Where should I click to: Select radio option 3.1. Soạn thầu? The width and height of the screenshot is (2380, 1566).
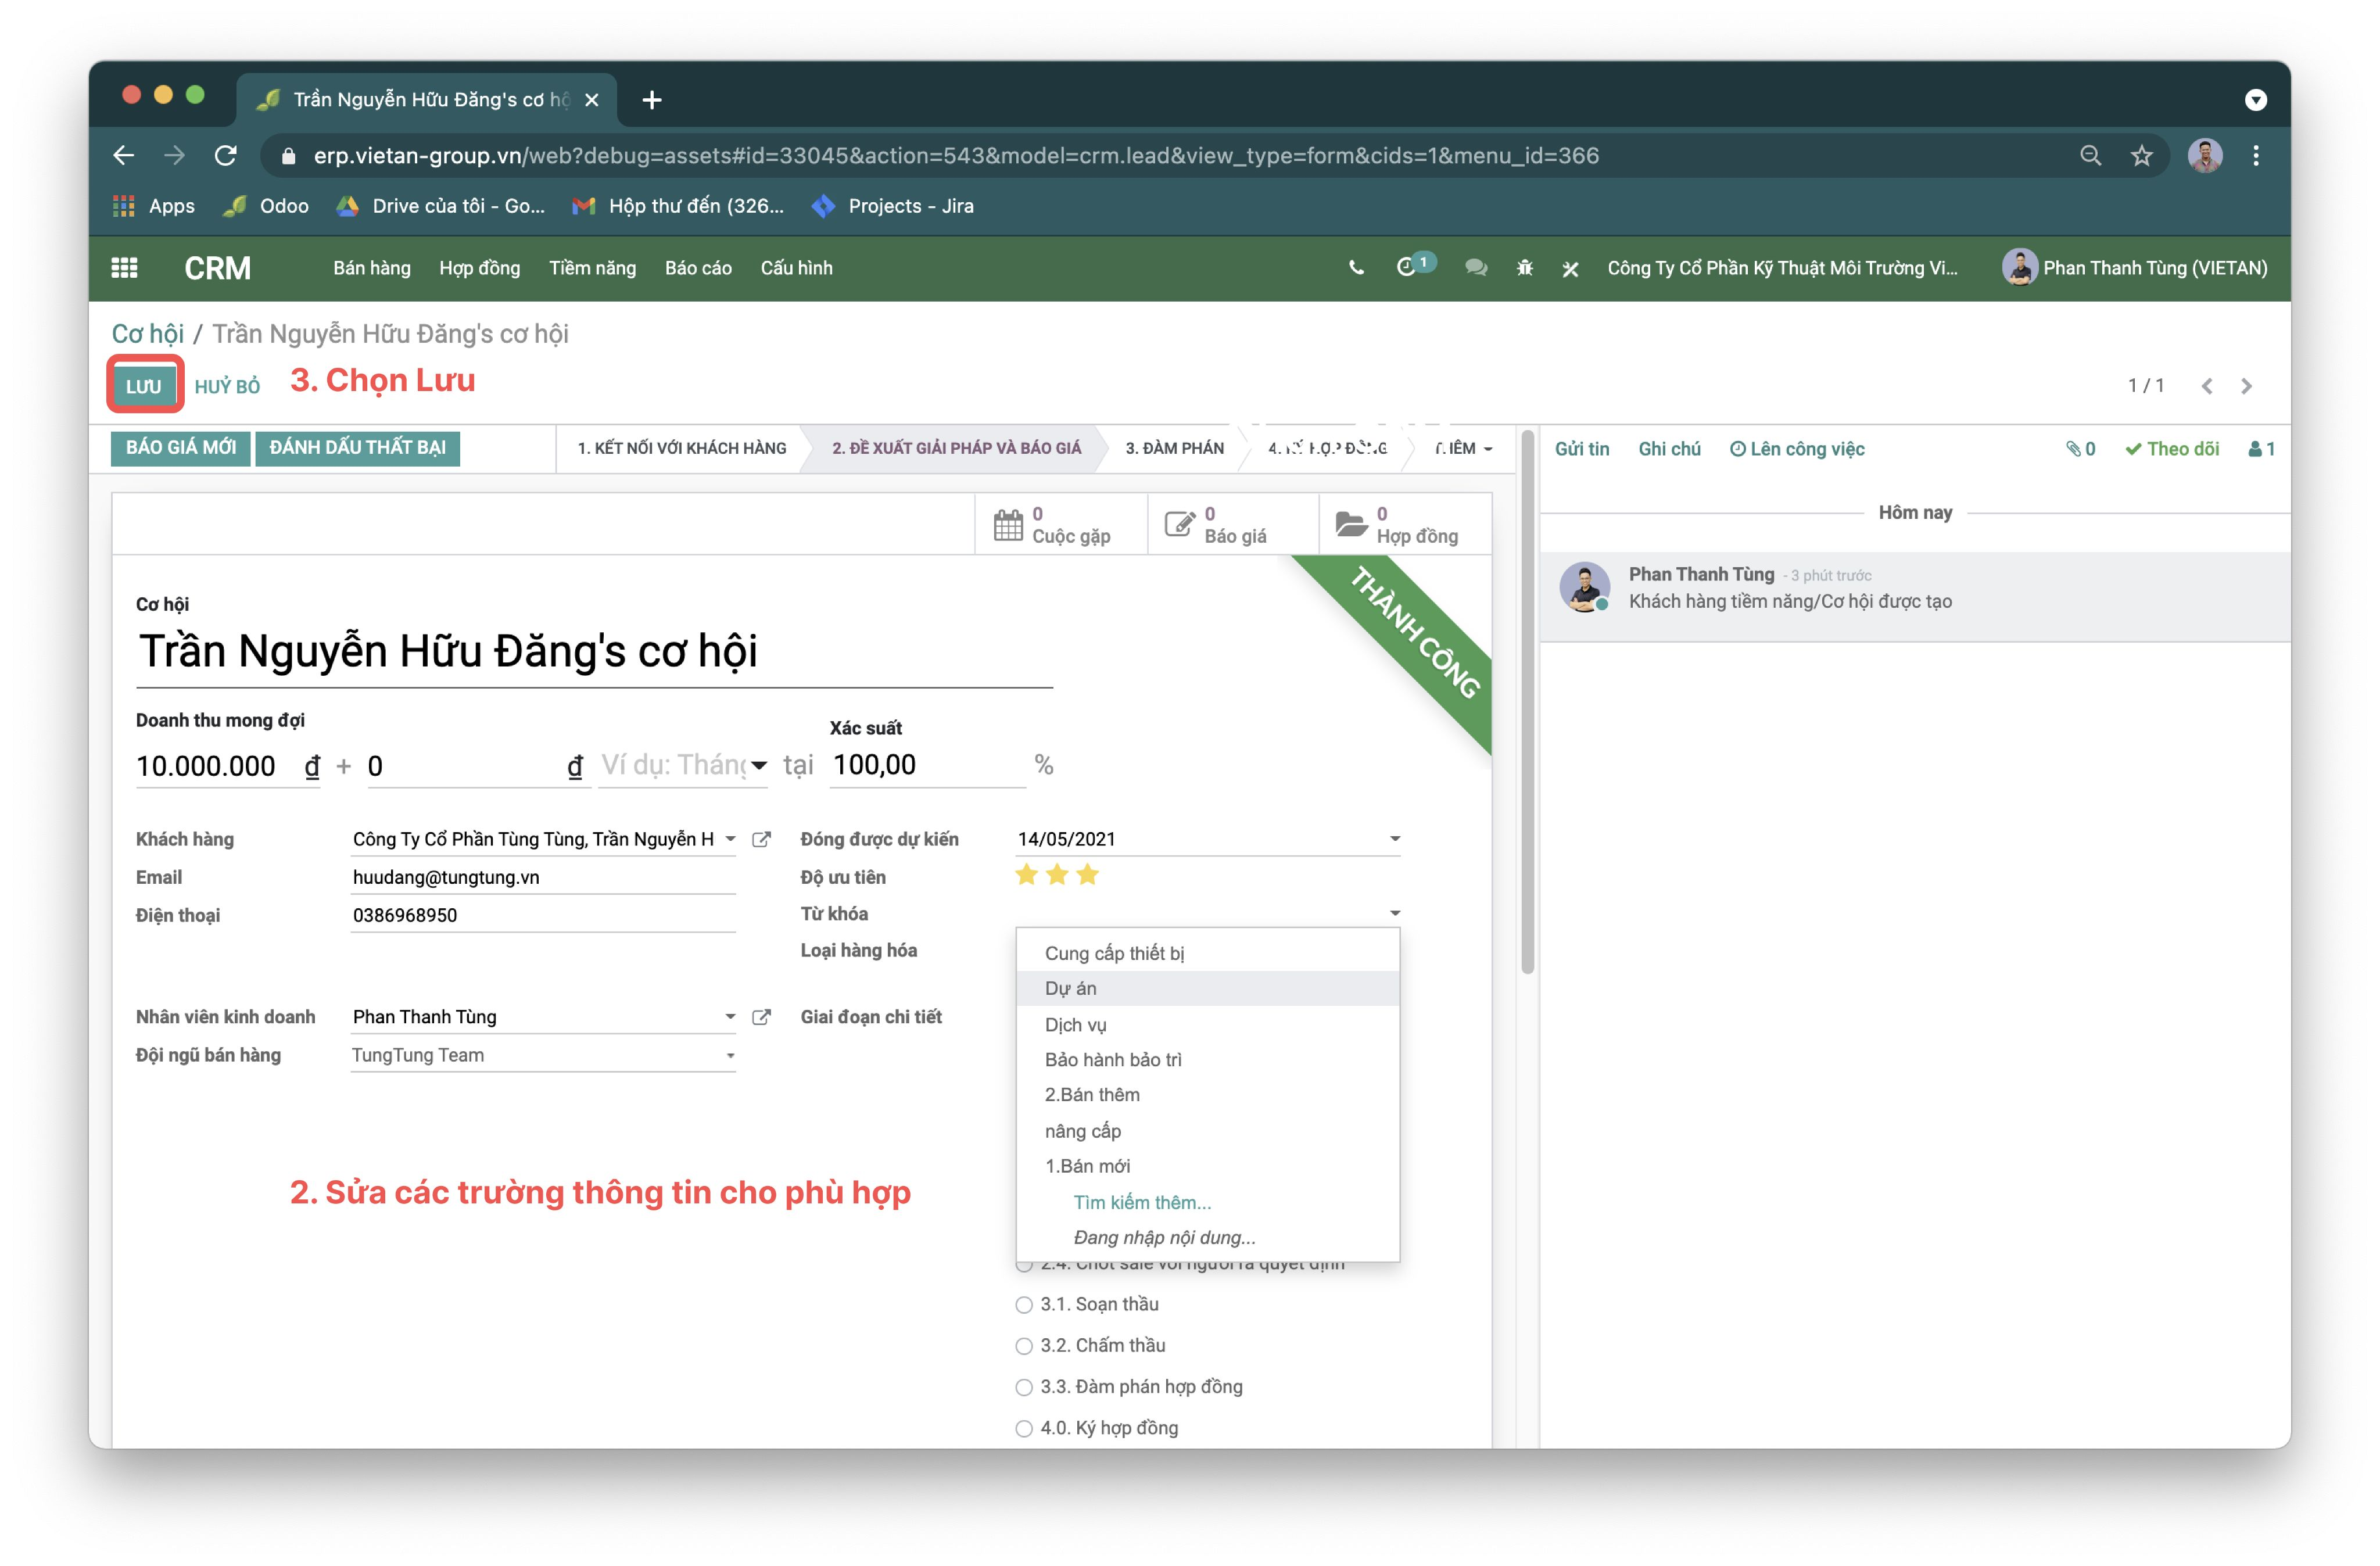(x=1024, y=1305)
